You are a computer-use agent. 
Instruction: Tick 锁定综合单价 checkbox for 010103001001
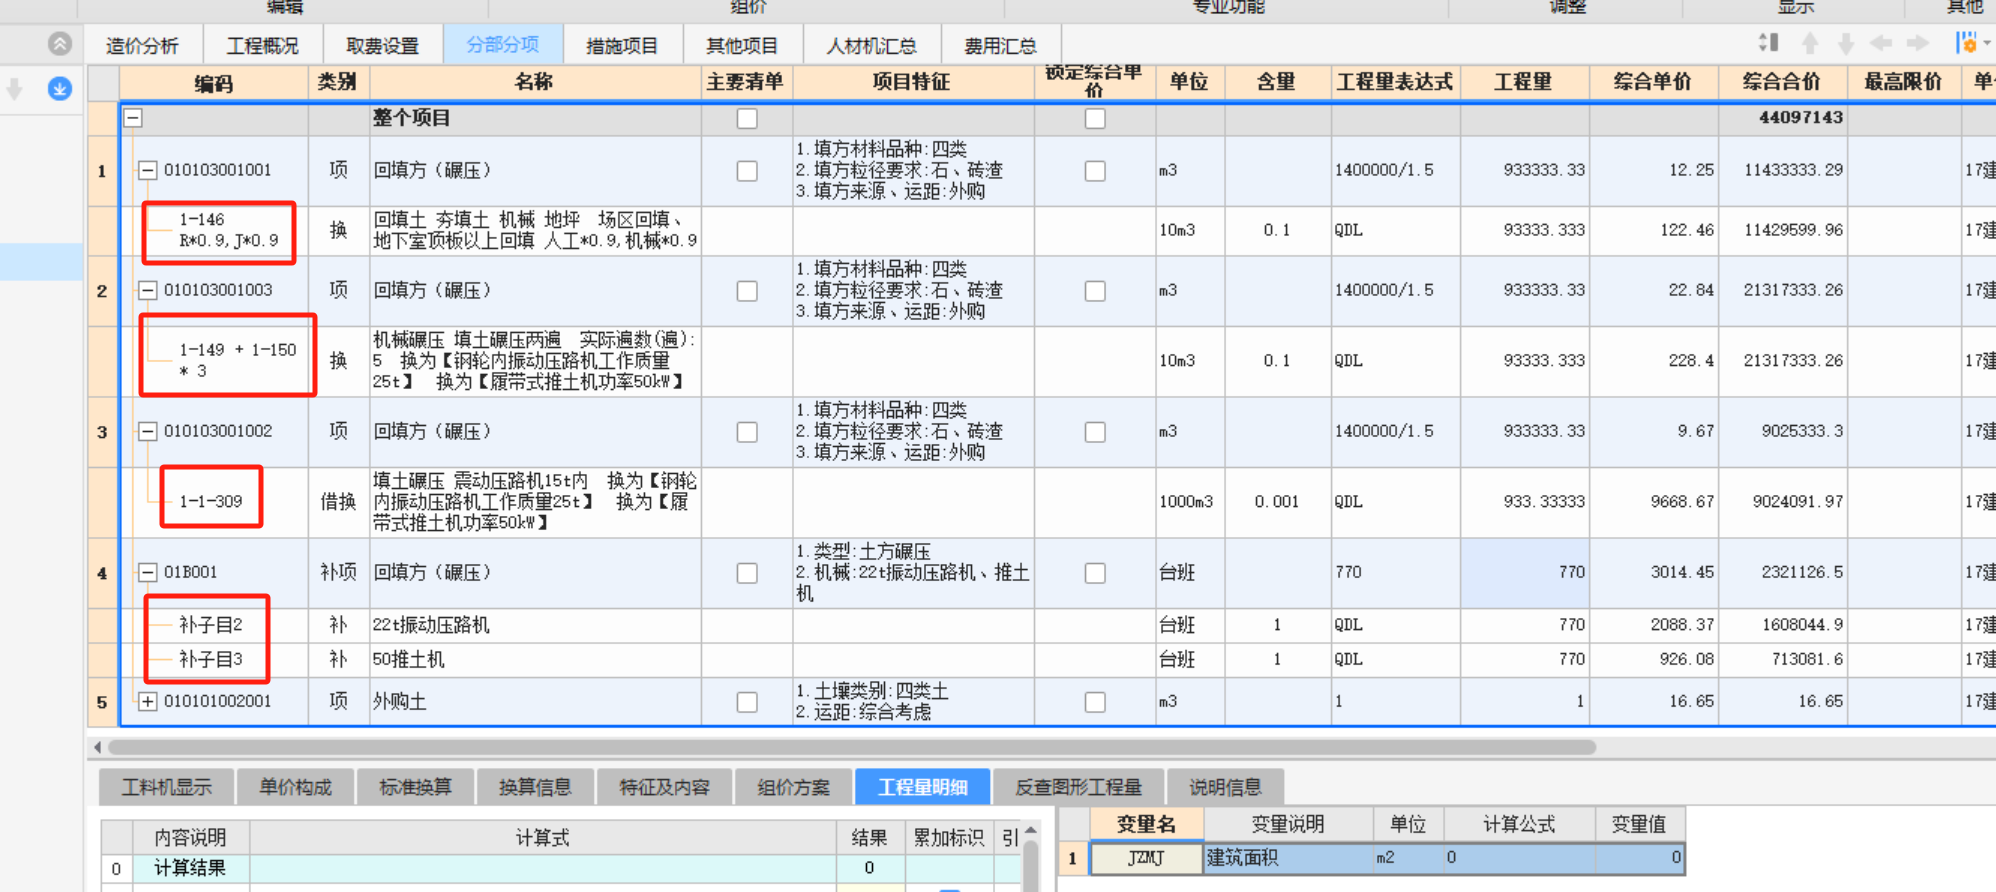pyautogui.click(x=1095, y=171)
